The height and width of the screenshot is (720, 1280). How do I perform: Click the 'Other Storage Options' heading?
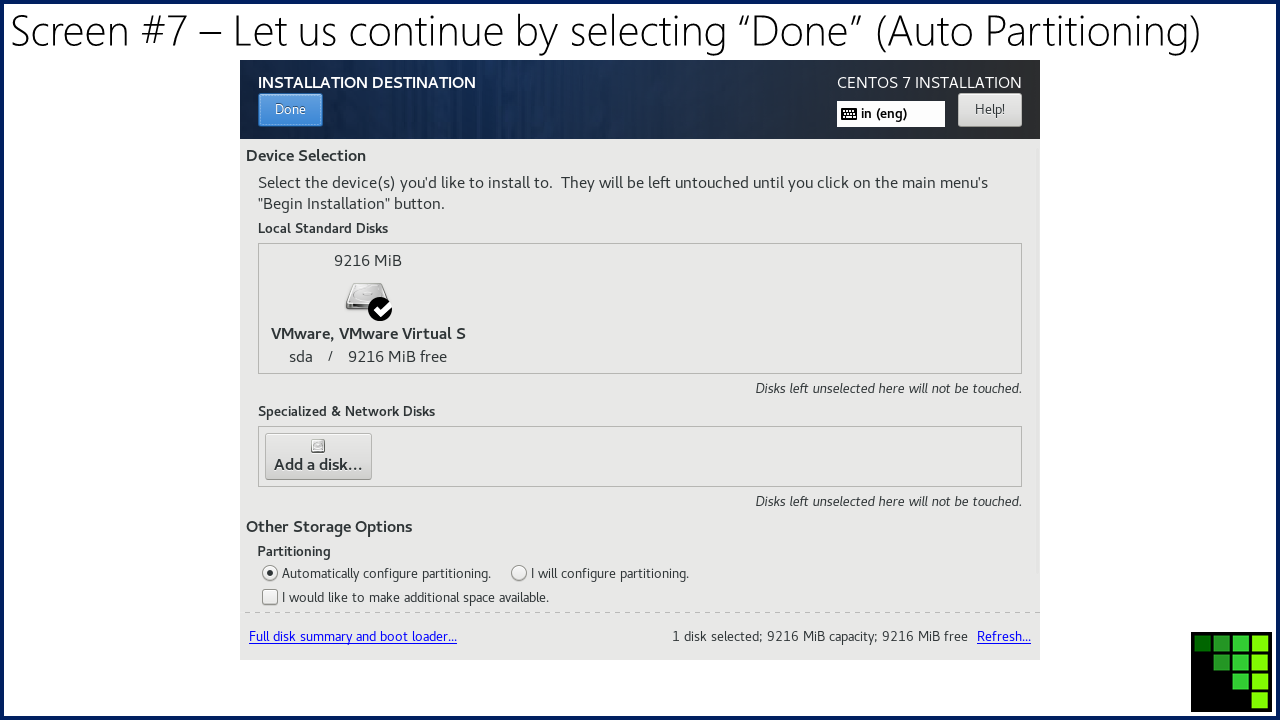(x=329, y=527)
